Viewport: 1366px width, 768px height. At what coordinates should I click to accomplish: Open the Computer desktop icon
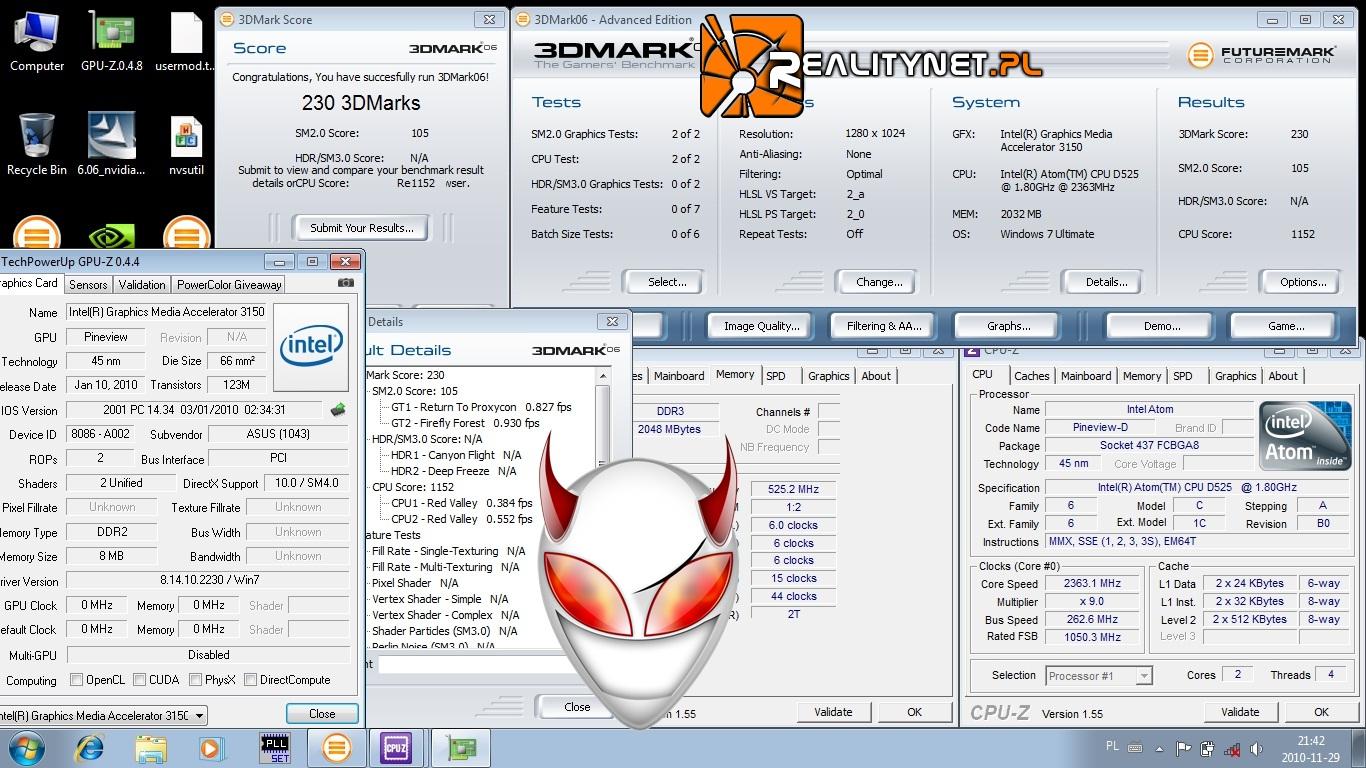tap(37, 41)
